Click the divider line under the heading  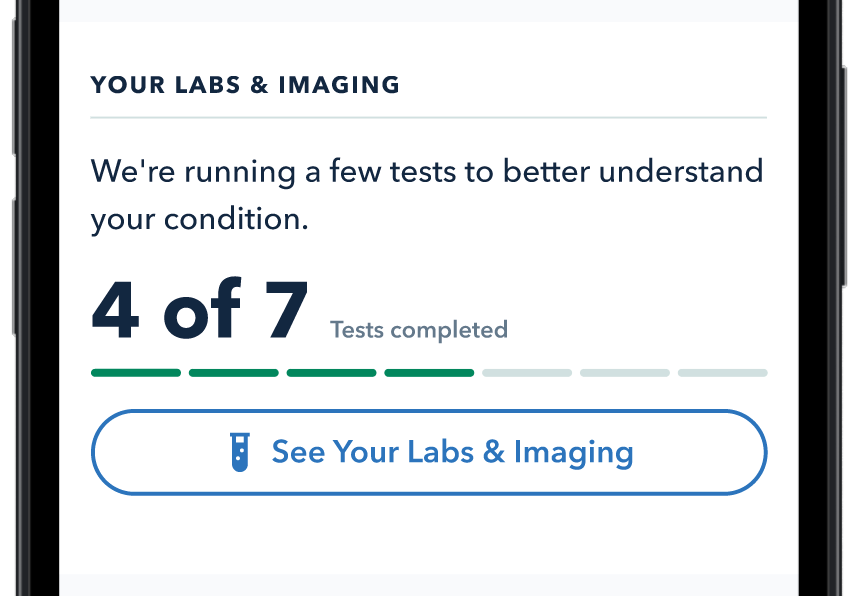coord(429,118)
